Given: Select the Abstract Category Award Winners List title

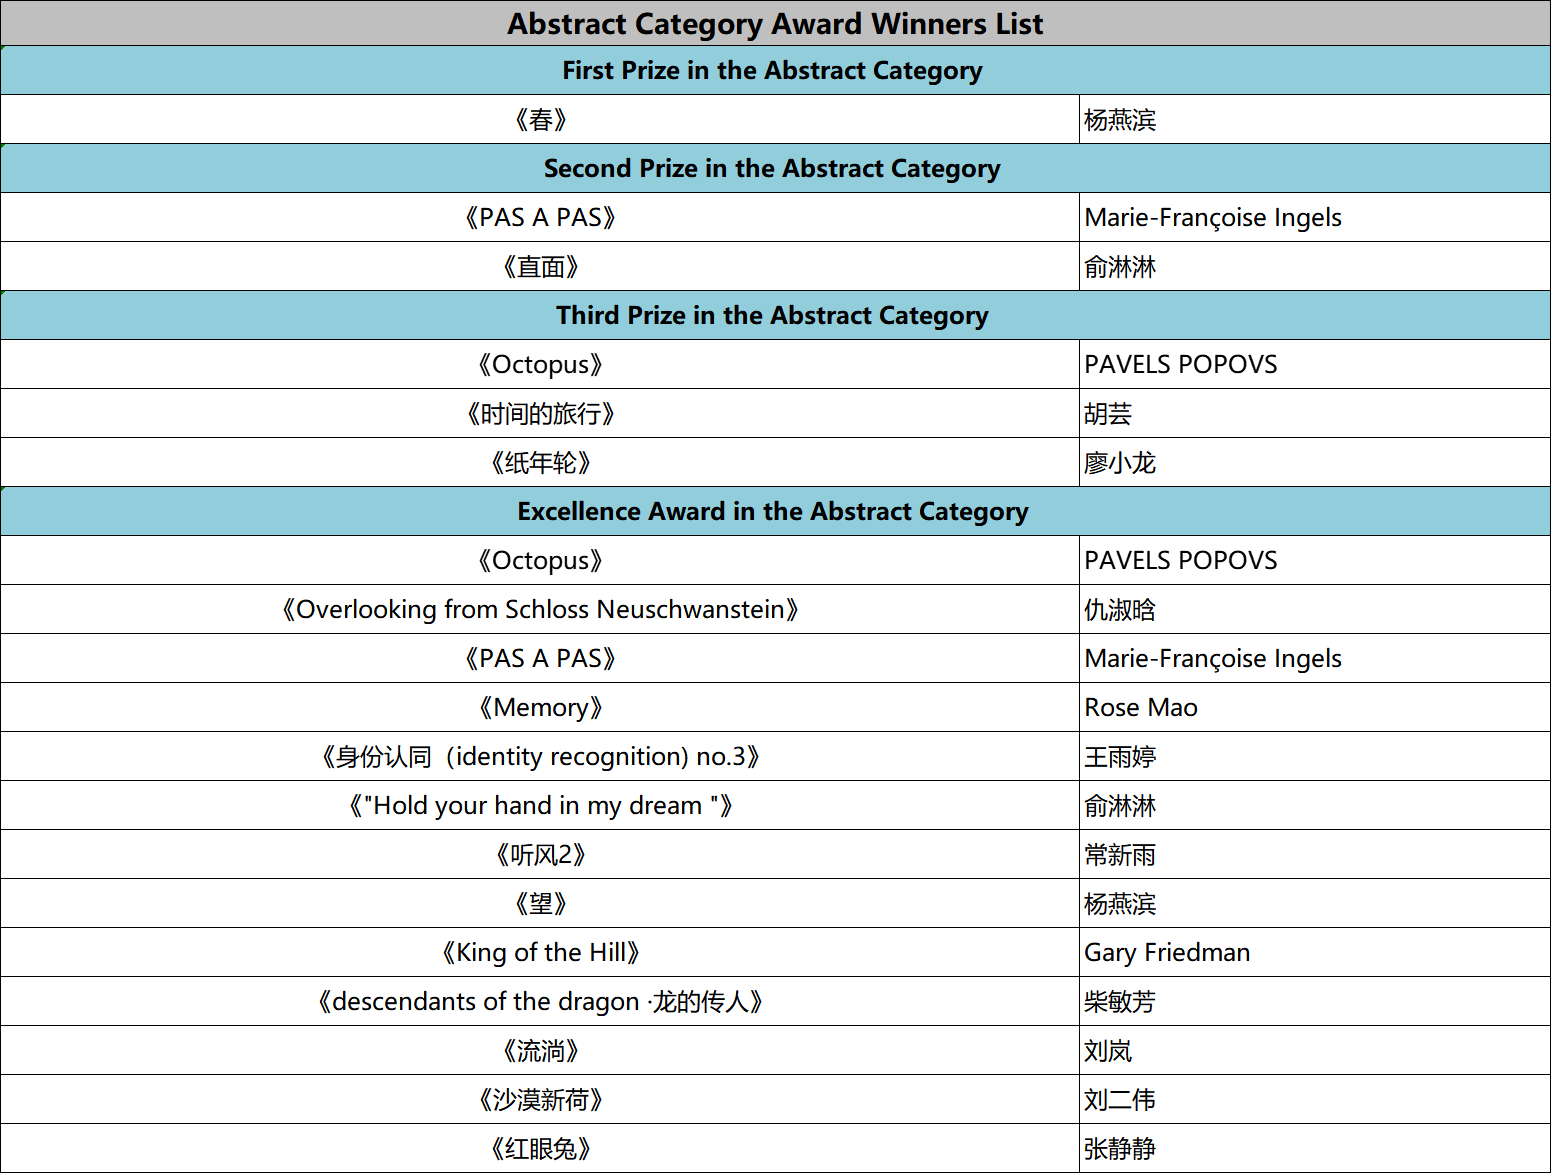Looking at the screenshot, I should point(775,23).
